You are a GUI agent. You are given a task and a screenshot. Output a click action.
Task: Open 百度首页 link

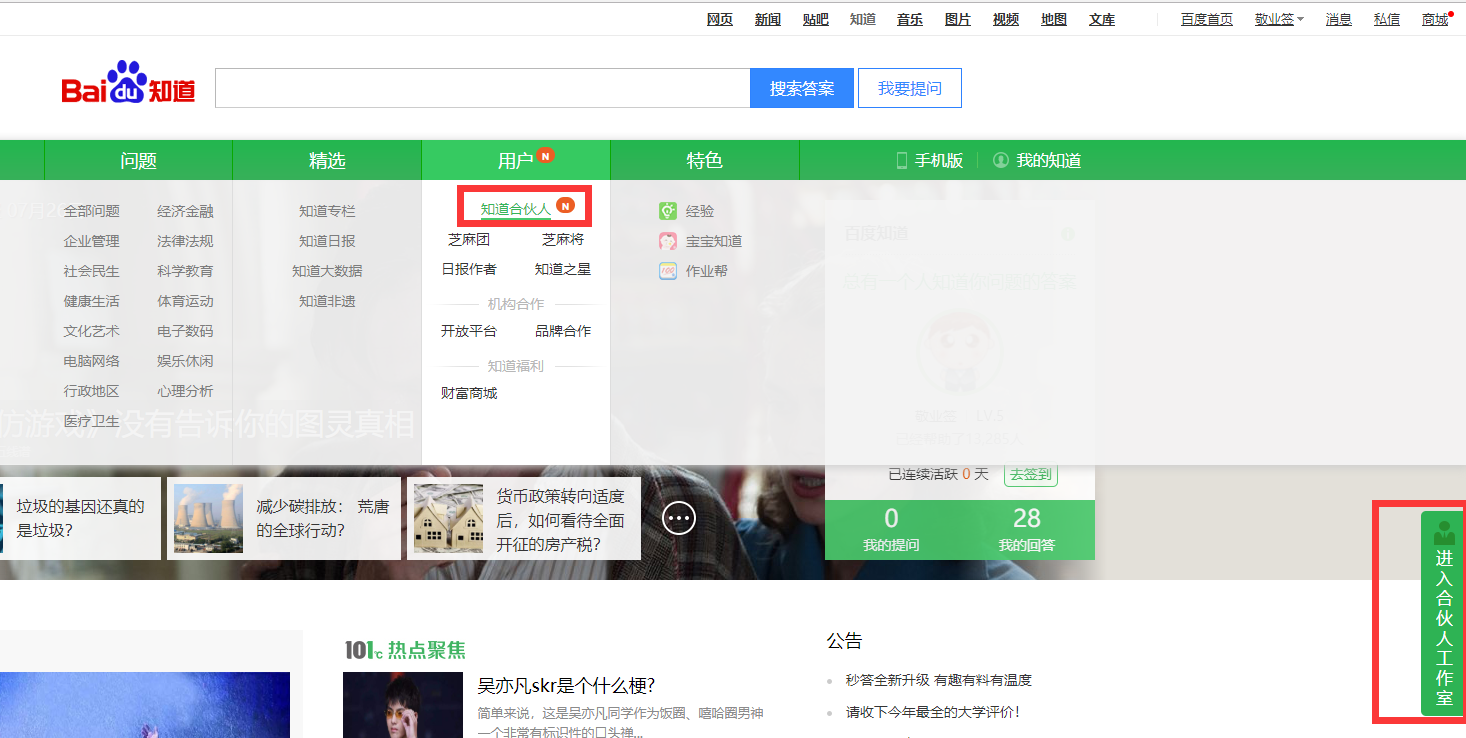[x=1207, y=19]
